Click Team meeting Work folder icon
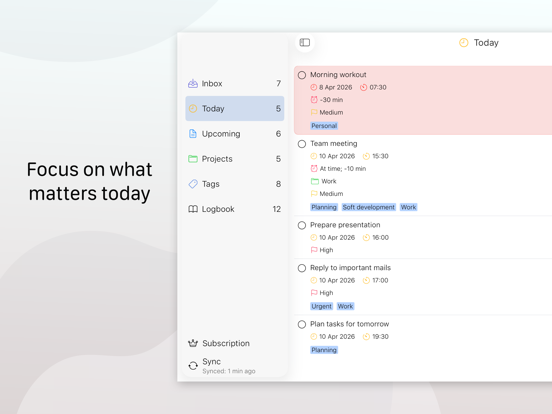The width and height of the screenshot is (552, 414). click(x=315, y=181)
